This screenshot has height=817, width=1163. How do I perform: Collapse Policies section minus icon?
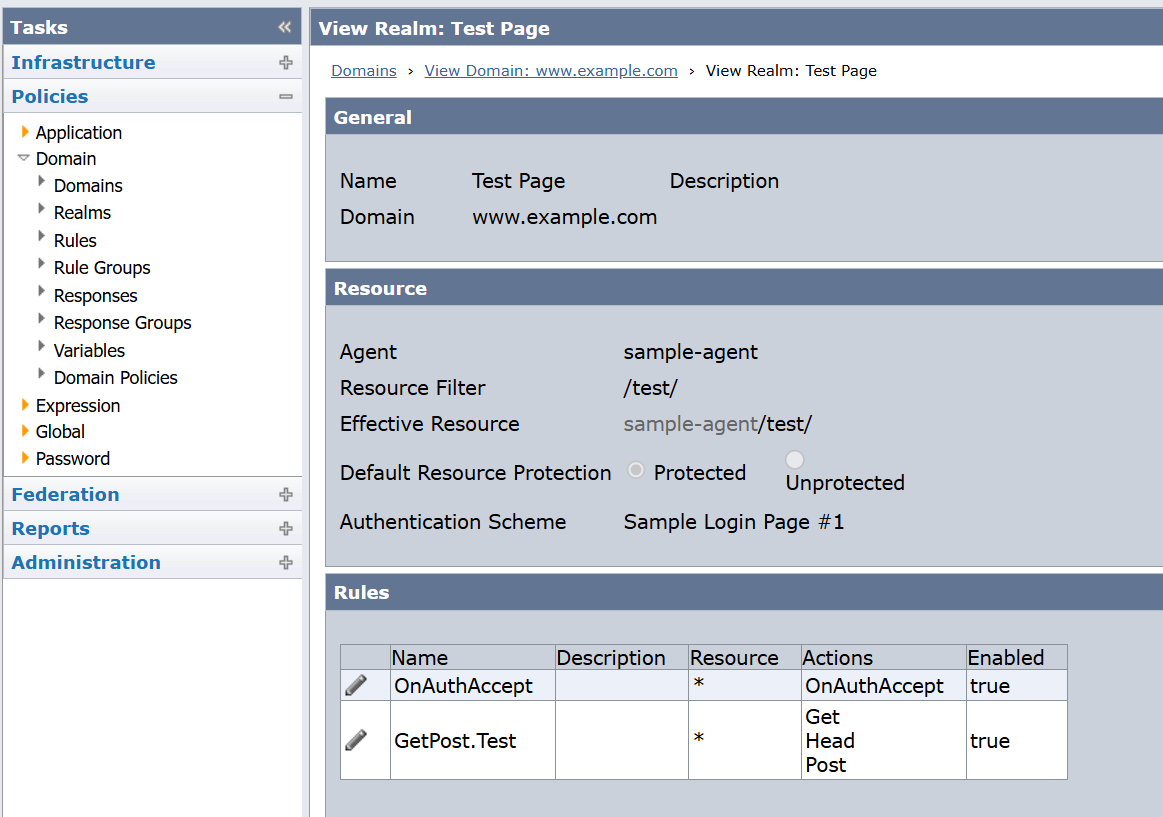(286, 97)
